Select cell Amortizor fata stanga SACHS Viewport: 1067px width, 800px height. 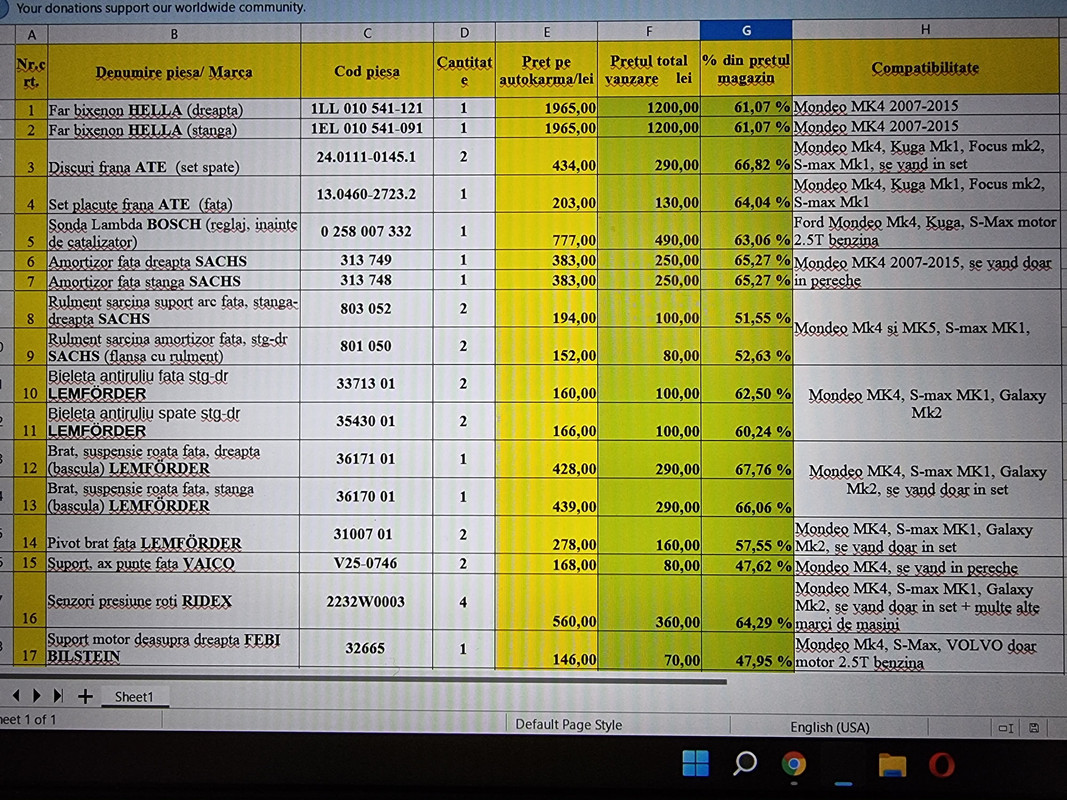(x=174, y=281)
